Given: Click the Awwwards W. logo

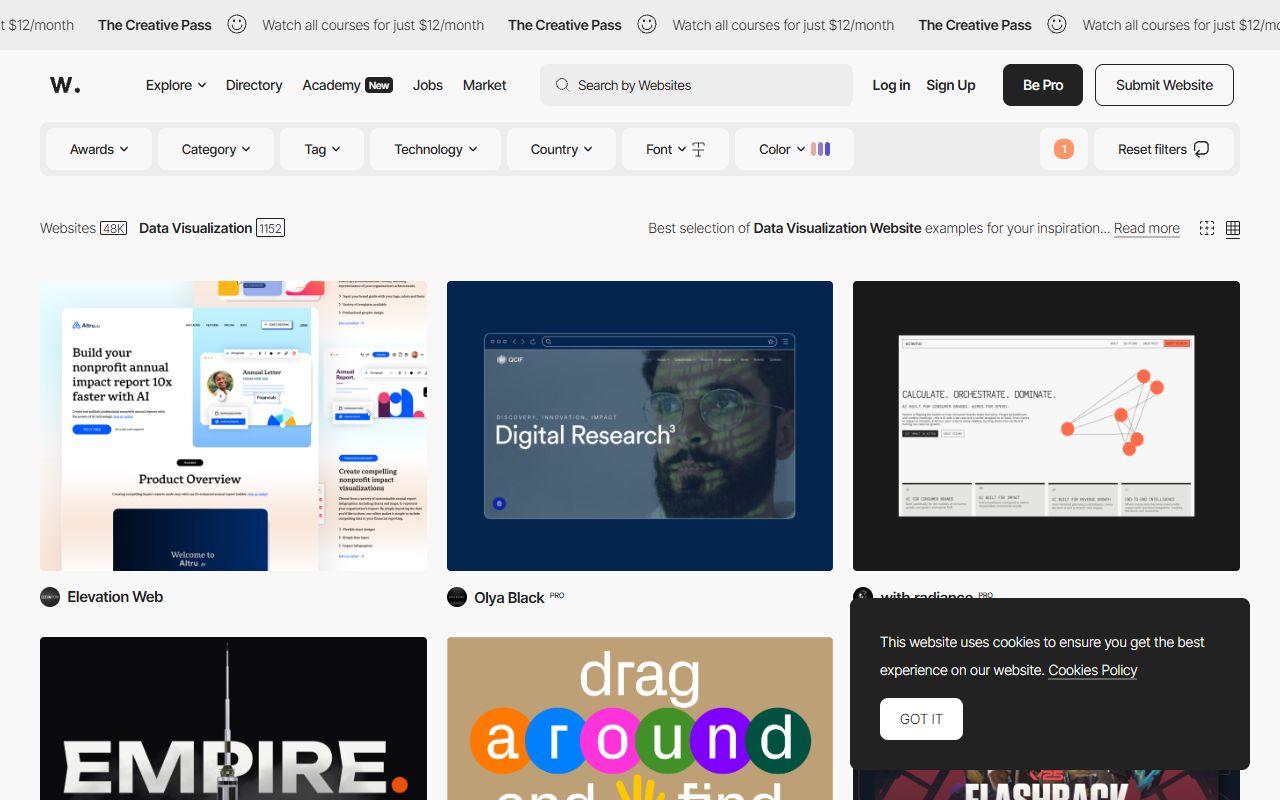Looking at the screenshot, I should pos(65,85).
